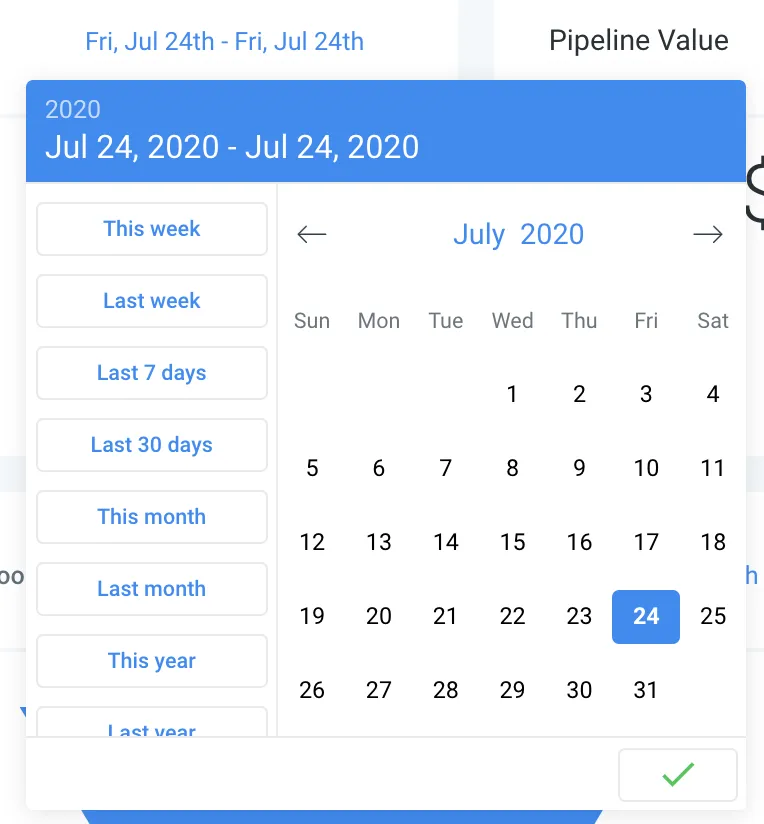This screenshot has height=824, width=764.
Task: Select the 'This week' preset
Action: pyautogui.click(x=152, y=229)
